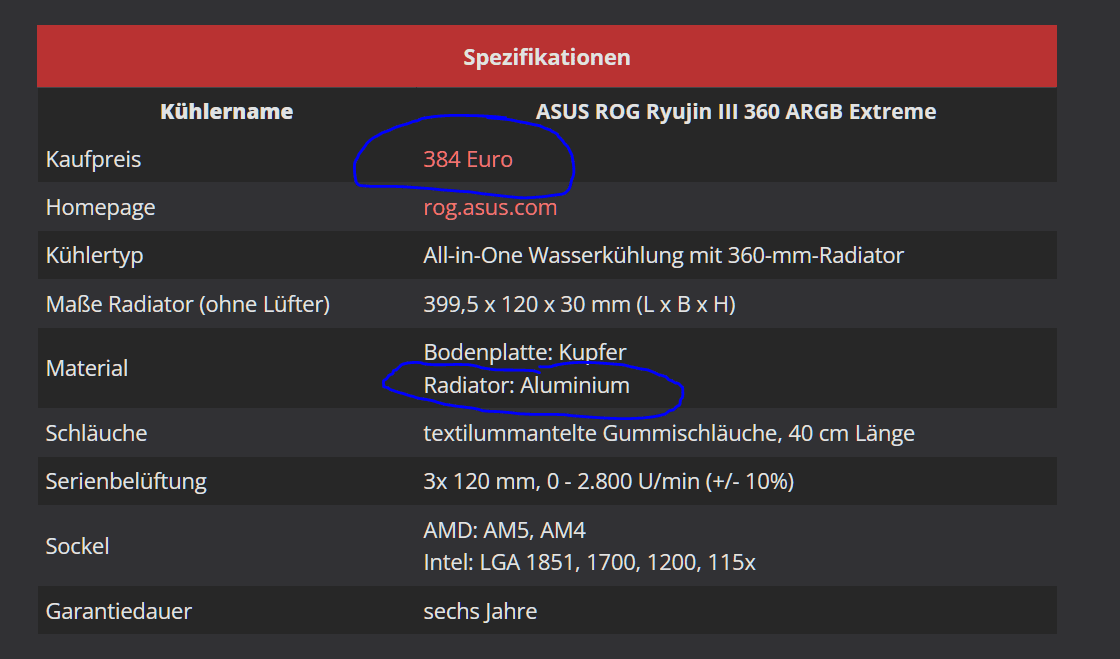Screen dimensions: 1120x659
Task: Click the Sockel row label
Action: [x=77, y=546]
